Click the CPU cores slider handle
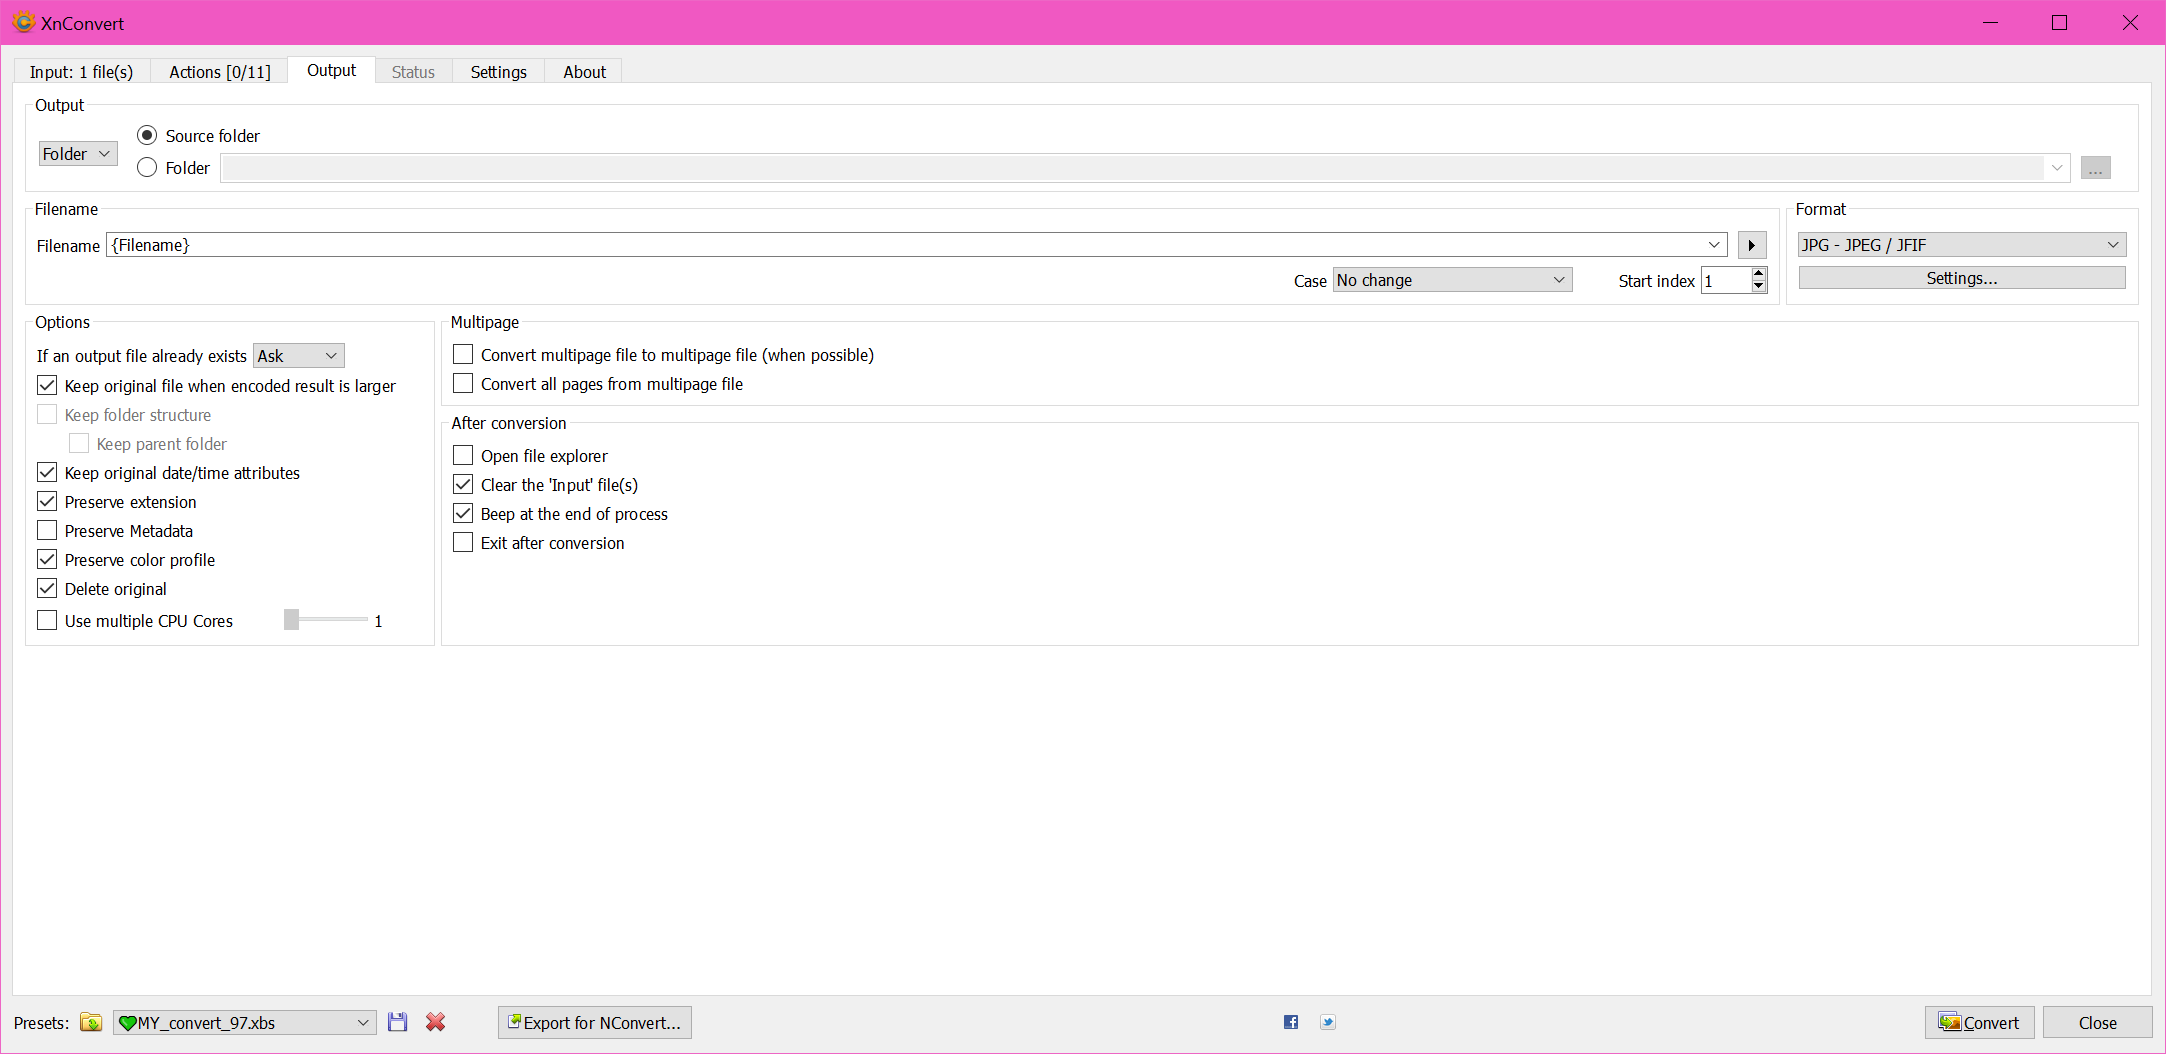2166x1054 pixels. click(291, 620)
